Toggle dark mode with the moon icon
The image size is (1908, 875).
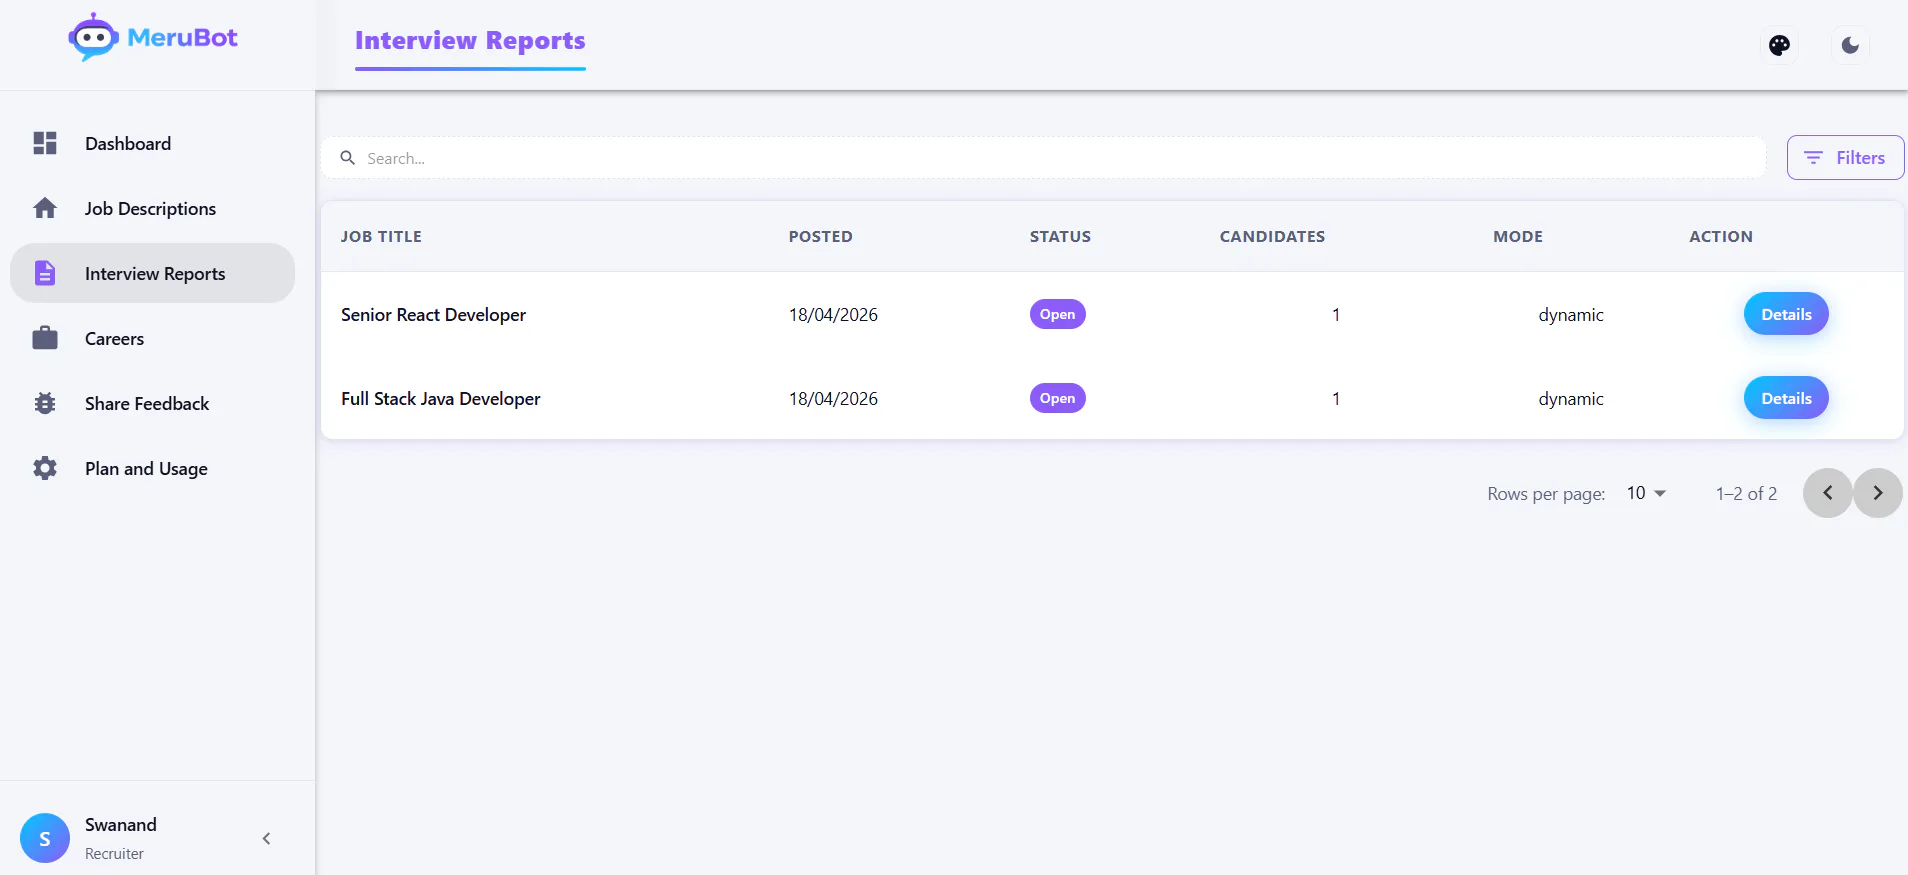click(1851, 45)
